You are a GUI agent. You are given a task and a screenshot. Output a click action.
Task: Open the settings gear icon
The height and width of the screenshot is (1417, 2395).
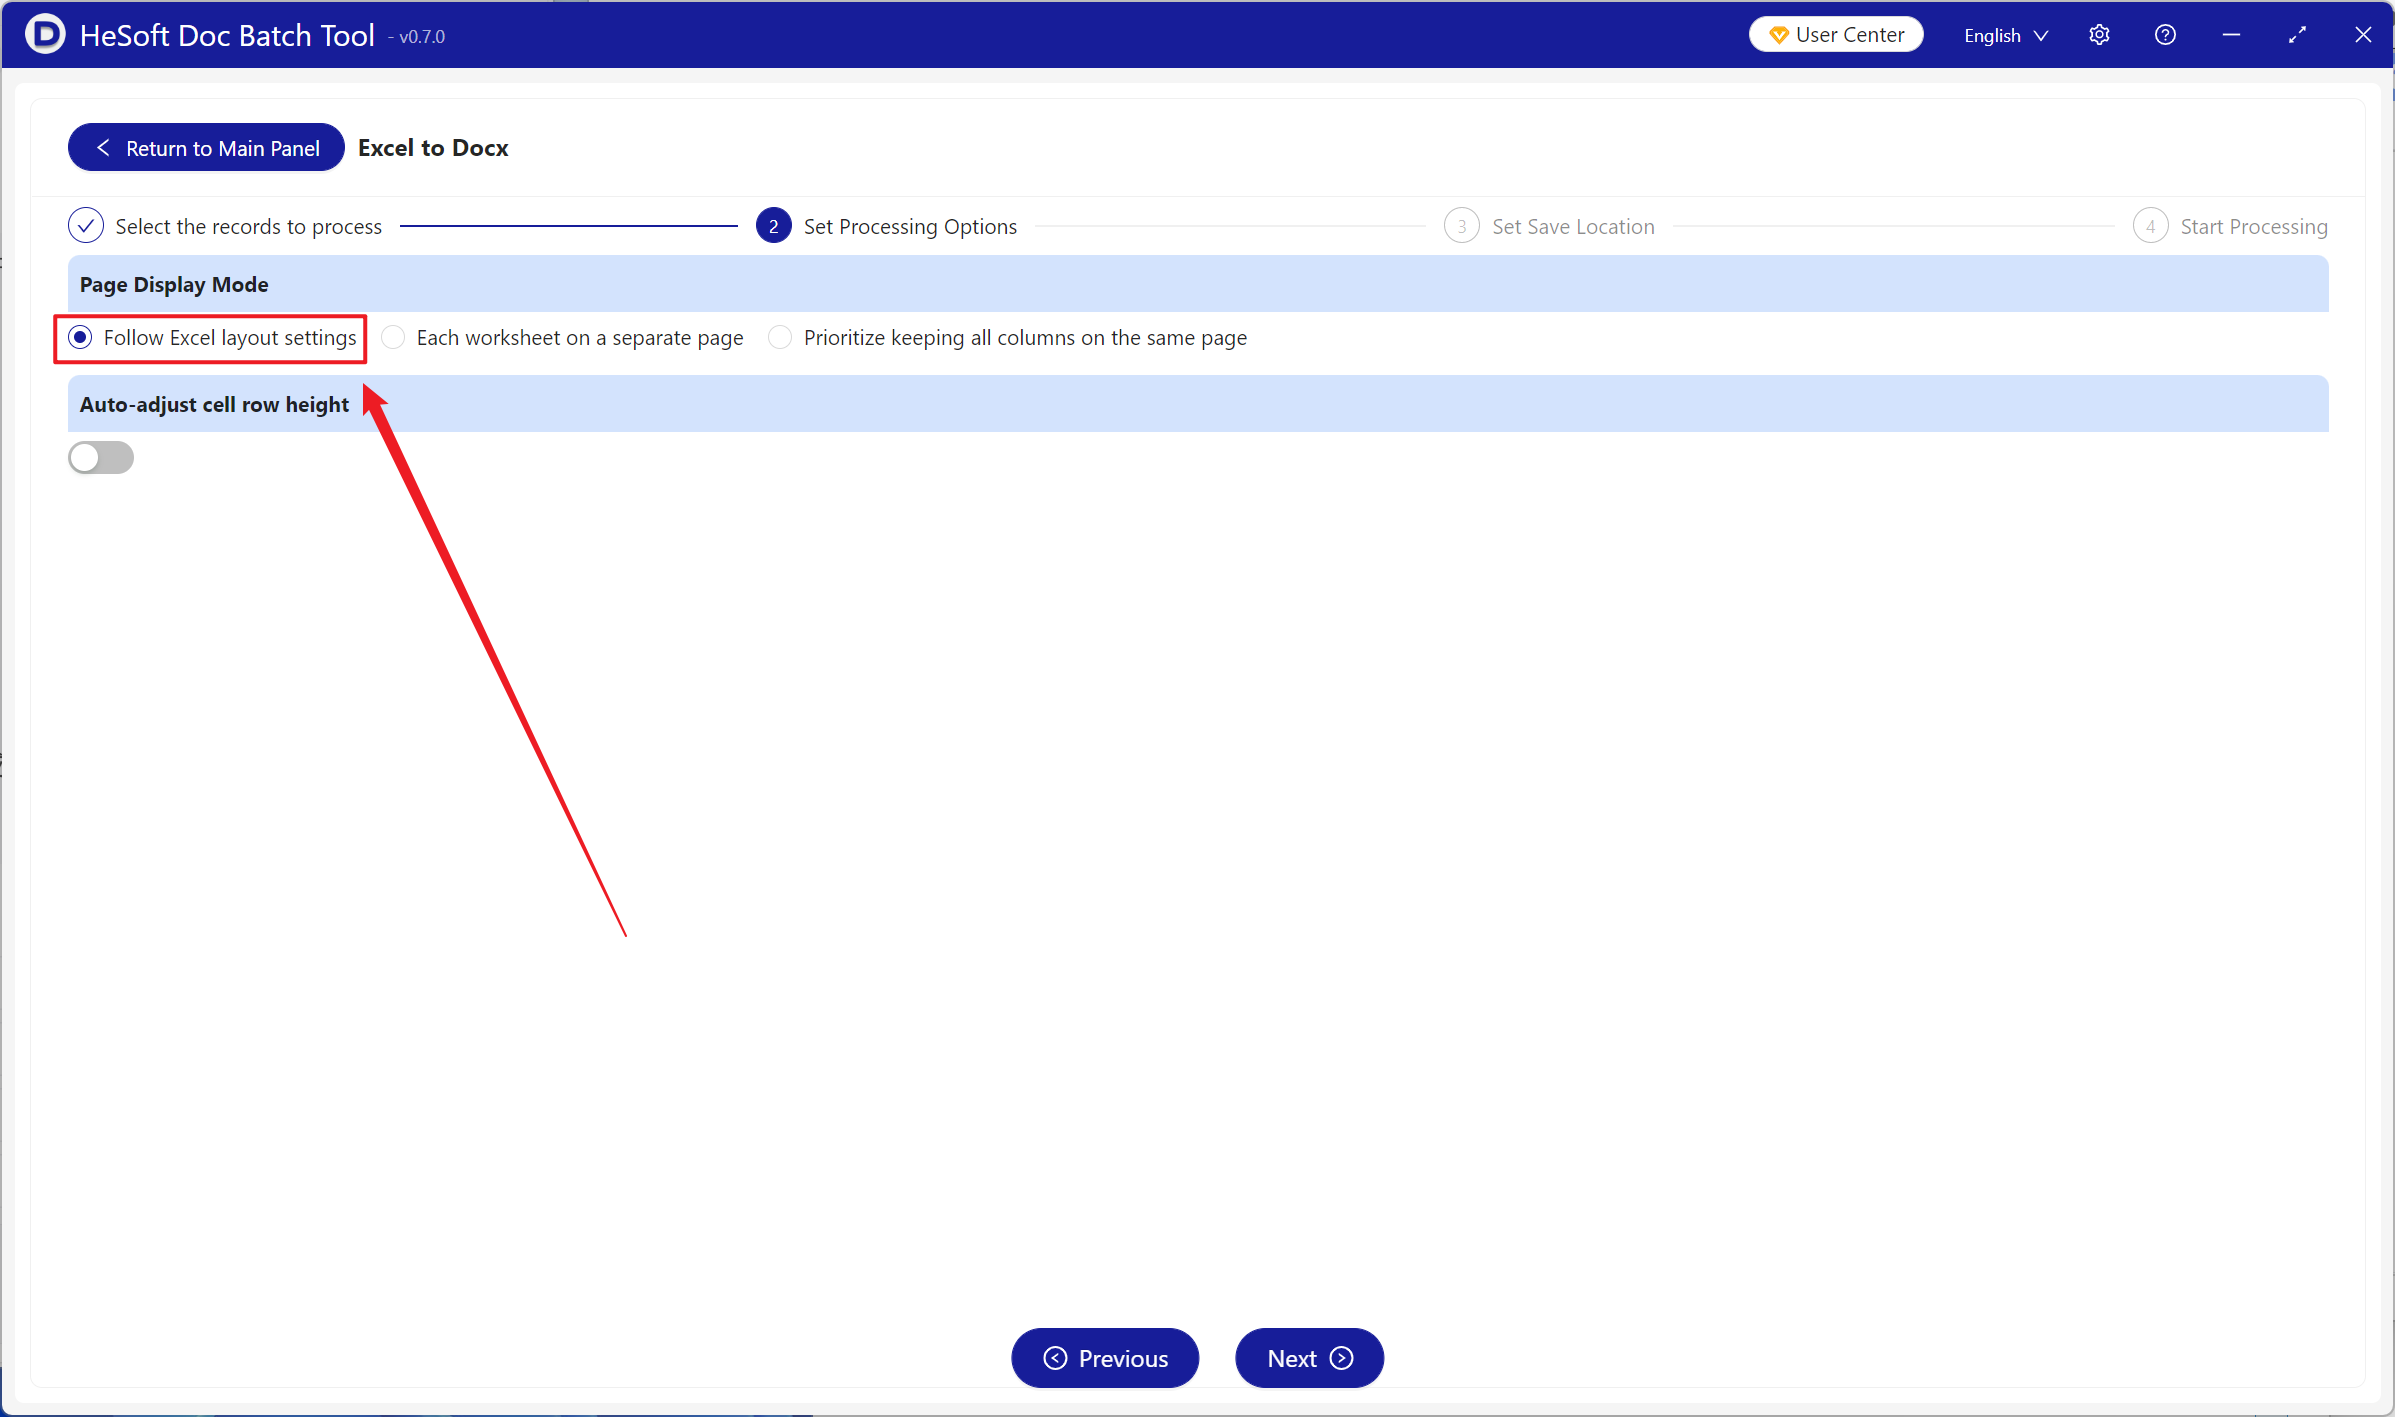2099,35
